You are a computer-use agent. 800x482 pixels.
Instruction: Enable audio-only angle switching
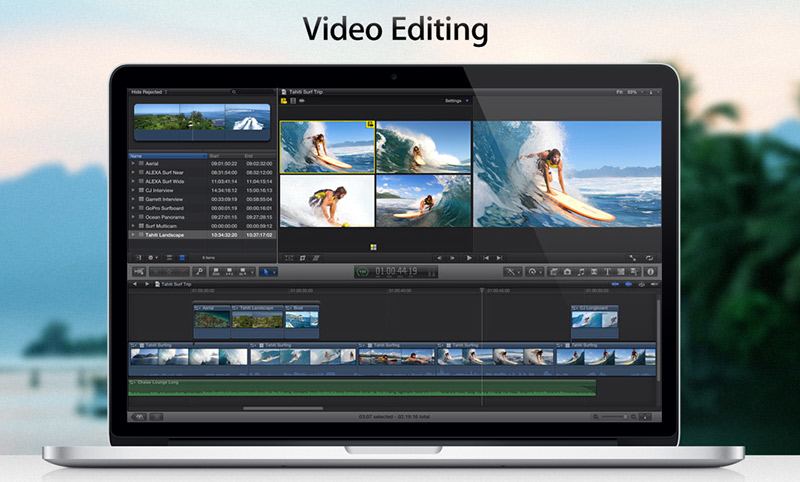coord(302,101)
